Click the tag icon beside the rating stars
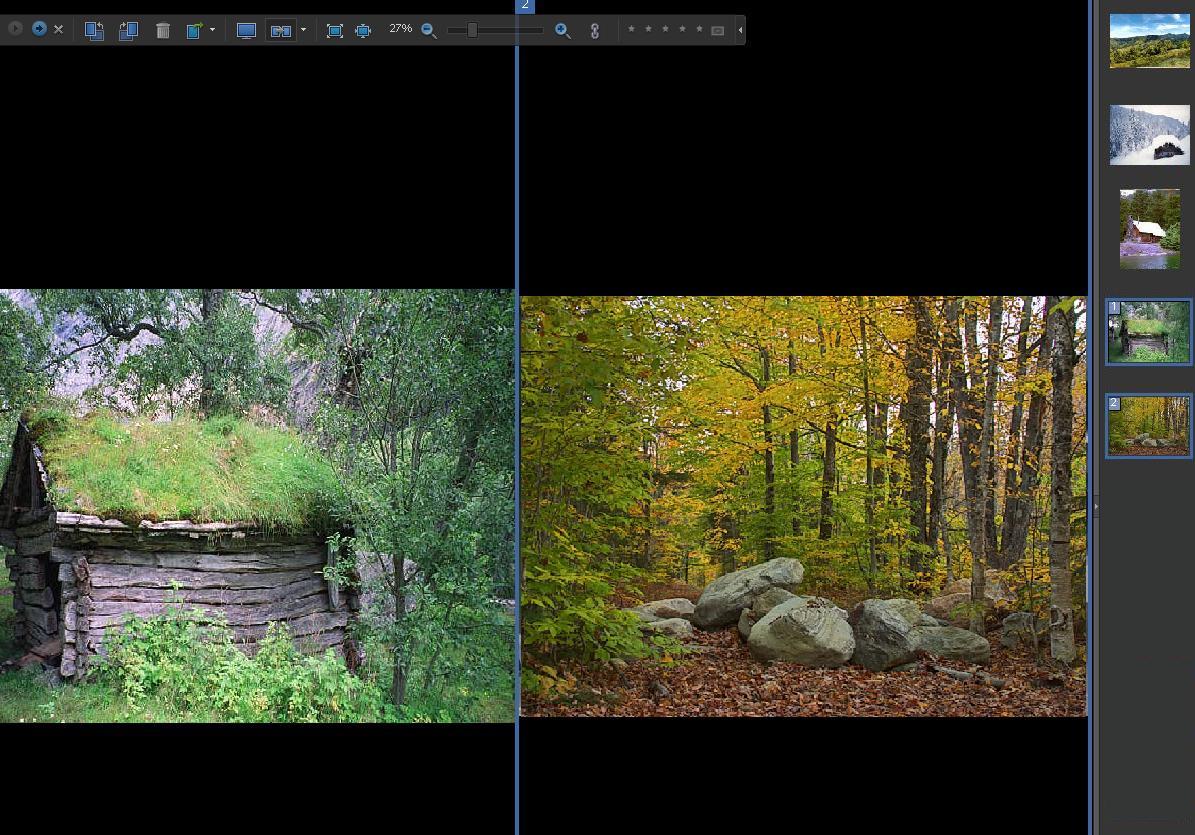Screen dimensions: 1195x835 pyautogui.click(x=717, y=30)
